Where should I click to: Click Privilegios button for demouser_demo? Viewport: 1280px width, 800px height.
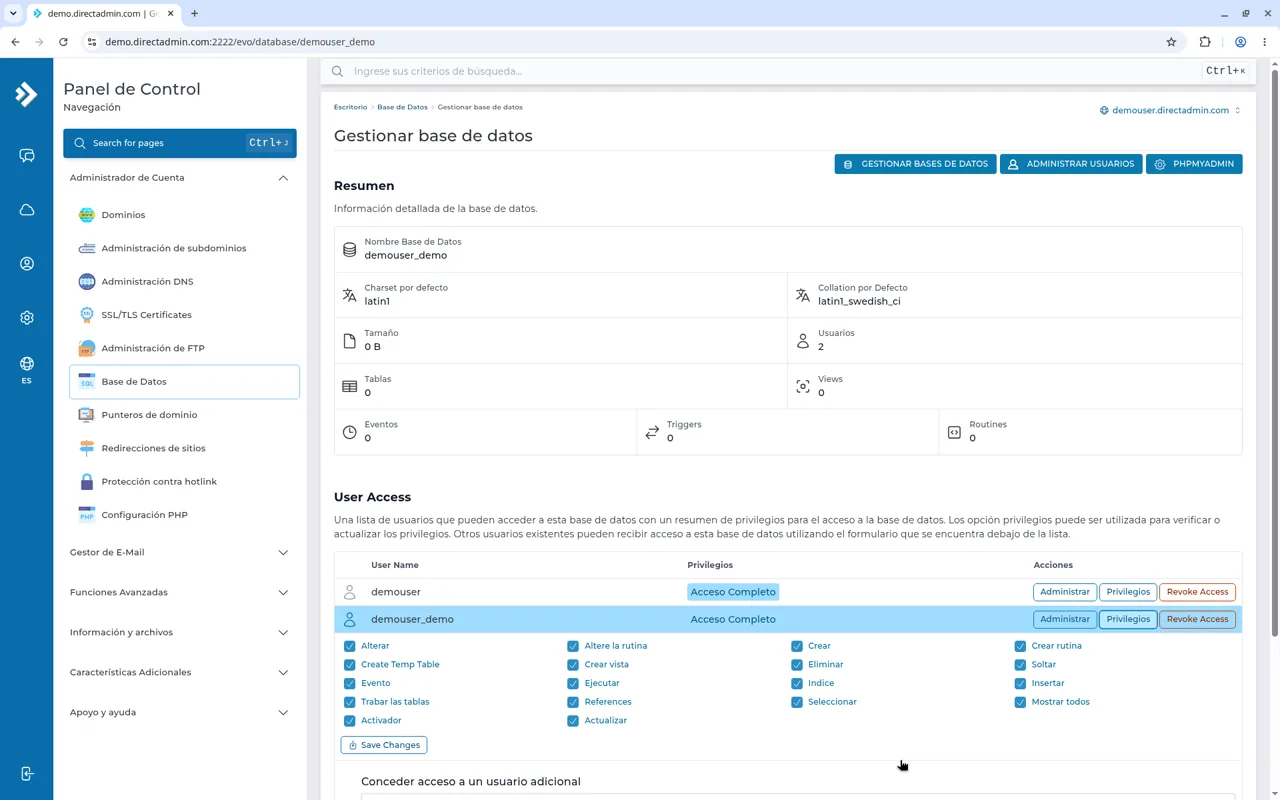click(1128, 619)
